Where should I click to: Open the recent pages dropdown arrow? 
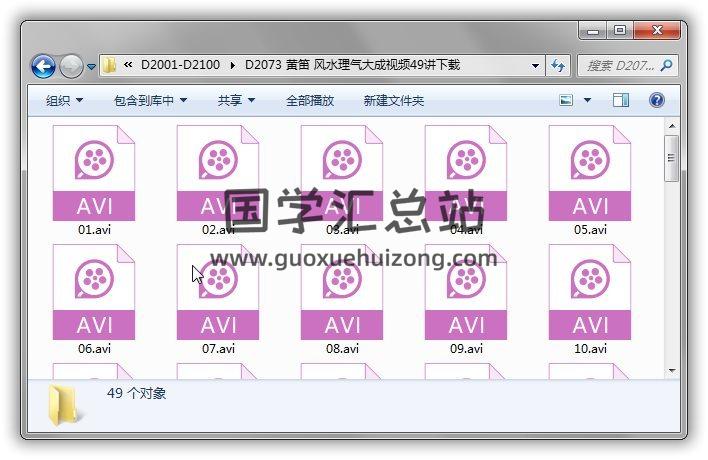91,66
